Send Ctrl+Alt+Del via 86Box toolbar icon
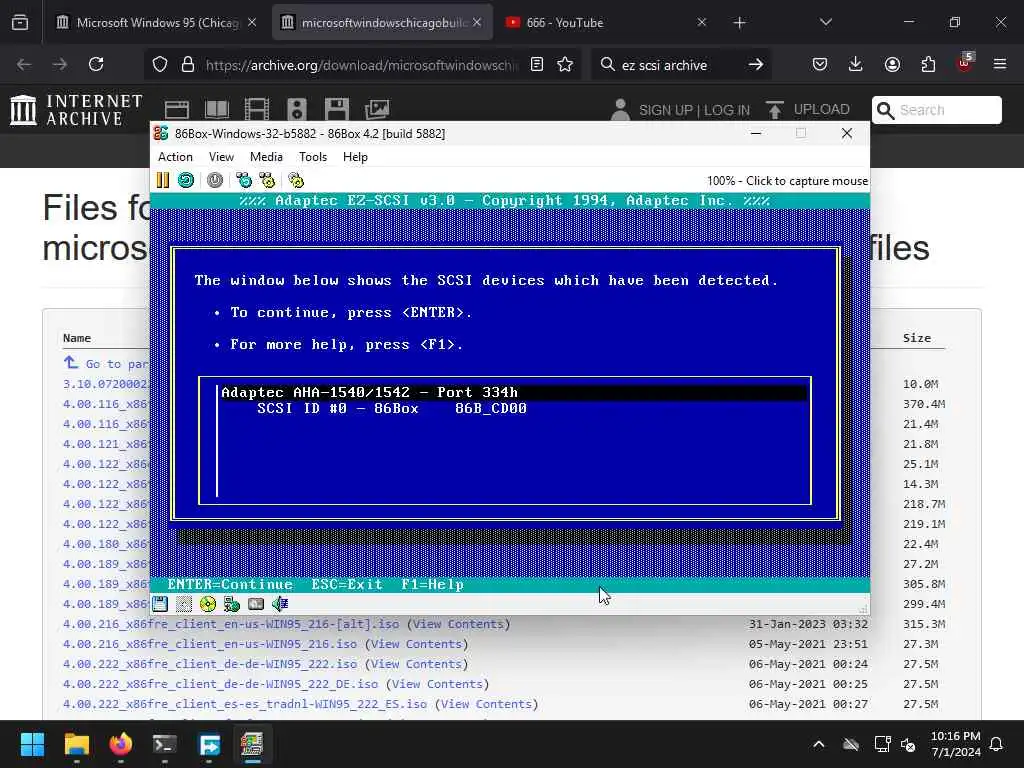Image resolution: width=1024 pixels, height=768 pixels. pos(244,180)
